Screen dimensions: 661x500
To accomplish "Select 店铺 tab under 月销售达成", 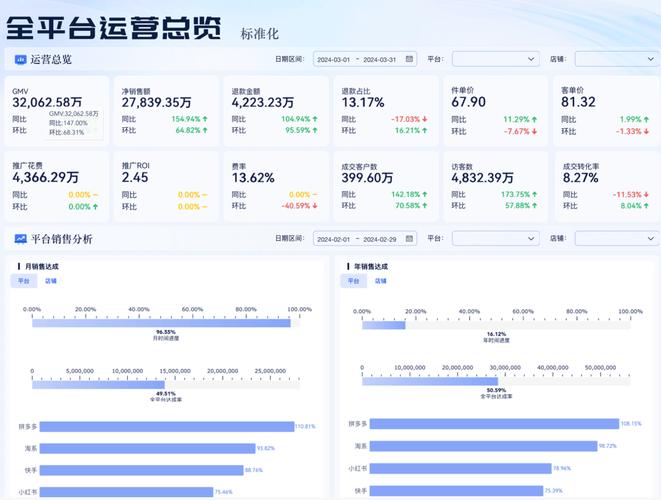I will click(x=51, y=281).
